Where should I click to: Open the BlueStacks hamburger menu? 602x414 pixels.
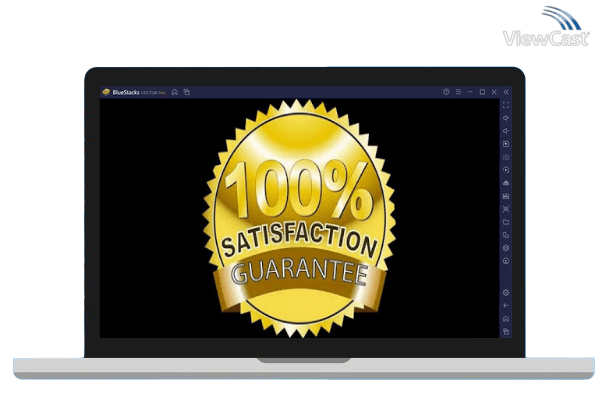coord(458,92)
